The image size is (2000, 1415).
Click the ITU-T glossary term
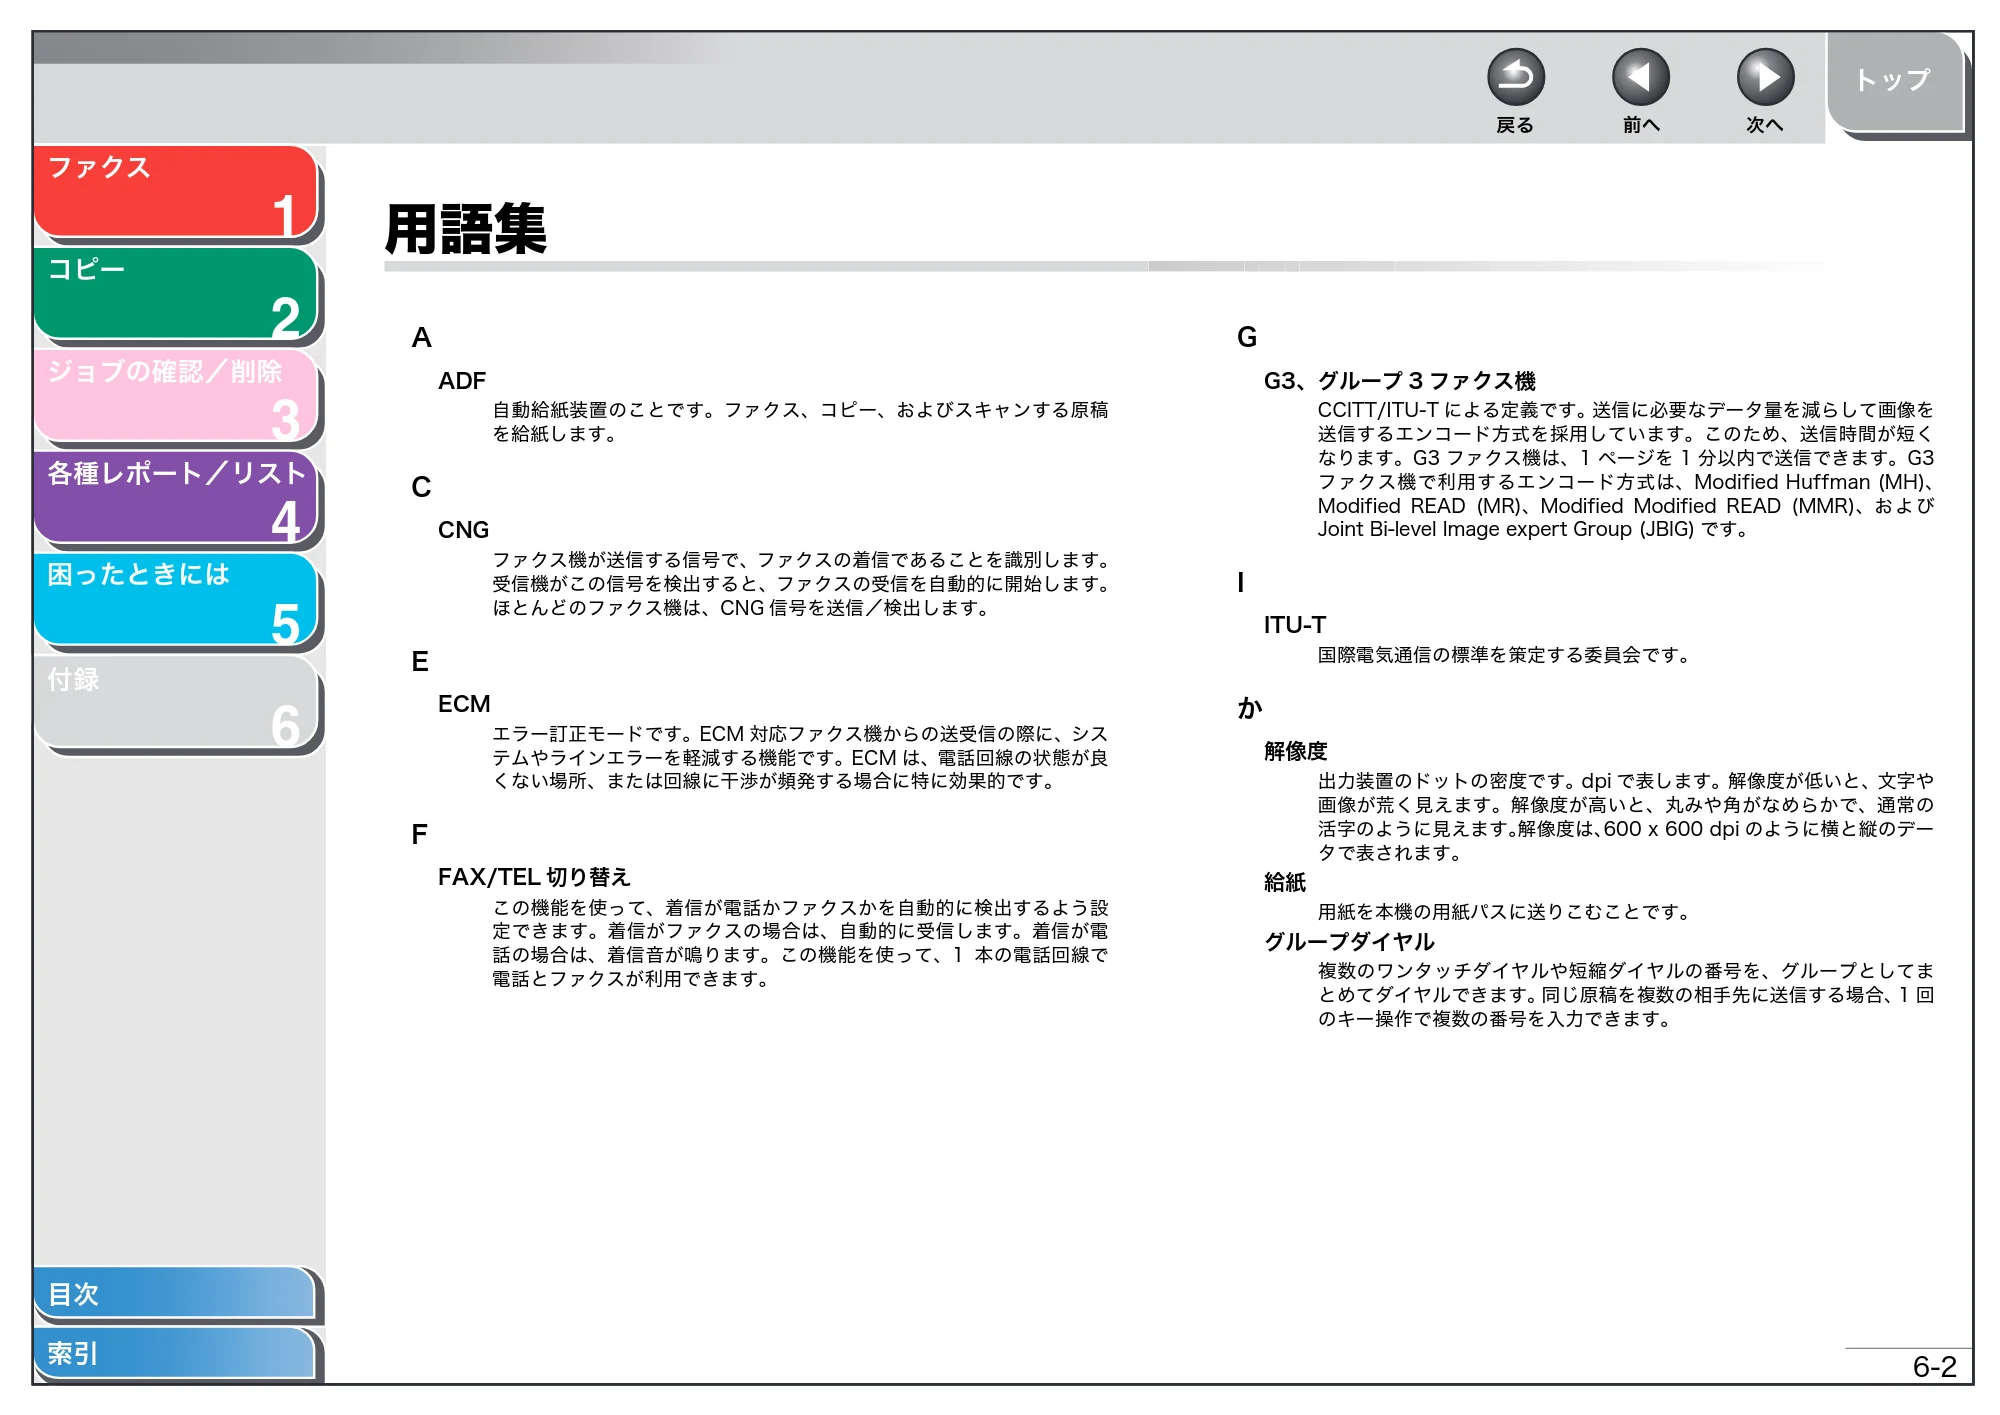[1294, 625]
